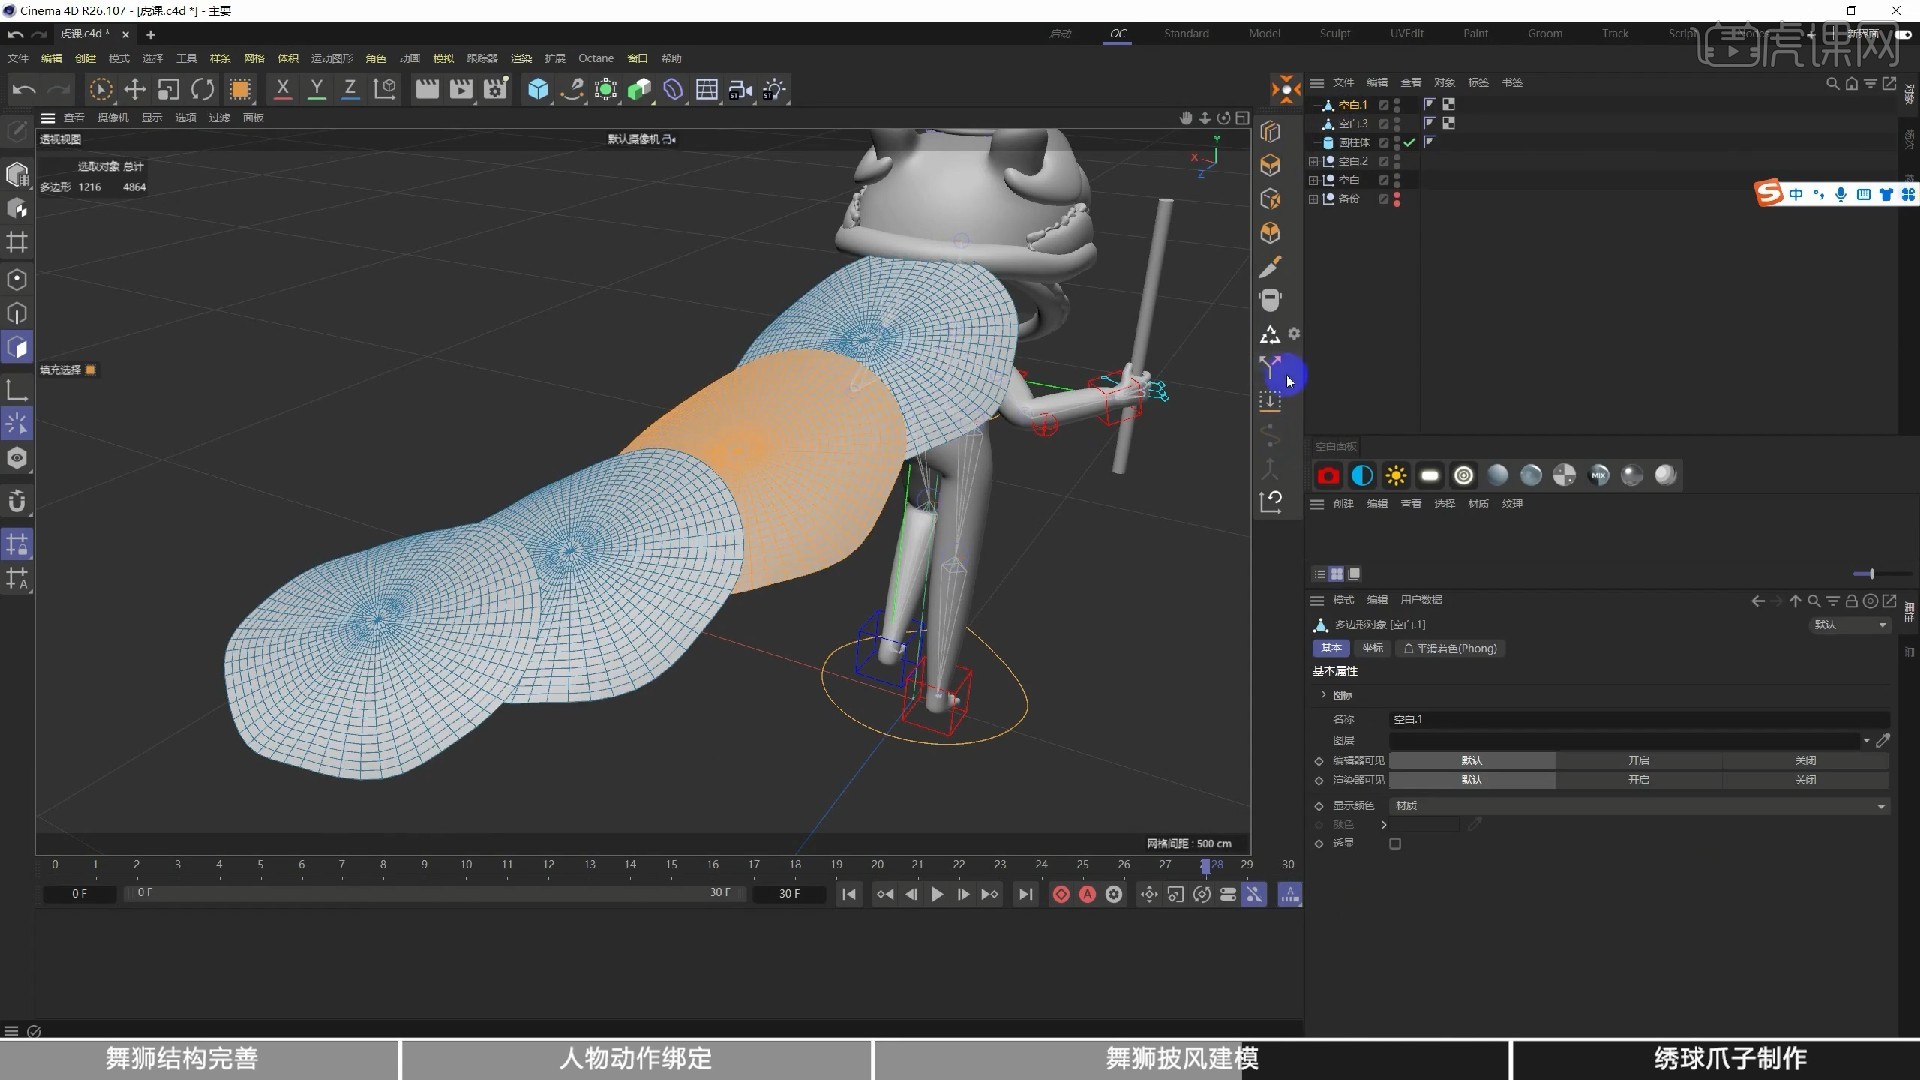Add a light from the toolbar
The width and height of the screenshot is (1920, 1080).
[x=775, y=90]
